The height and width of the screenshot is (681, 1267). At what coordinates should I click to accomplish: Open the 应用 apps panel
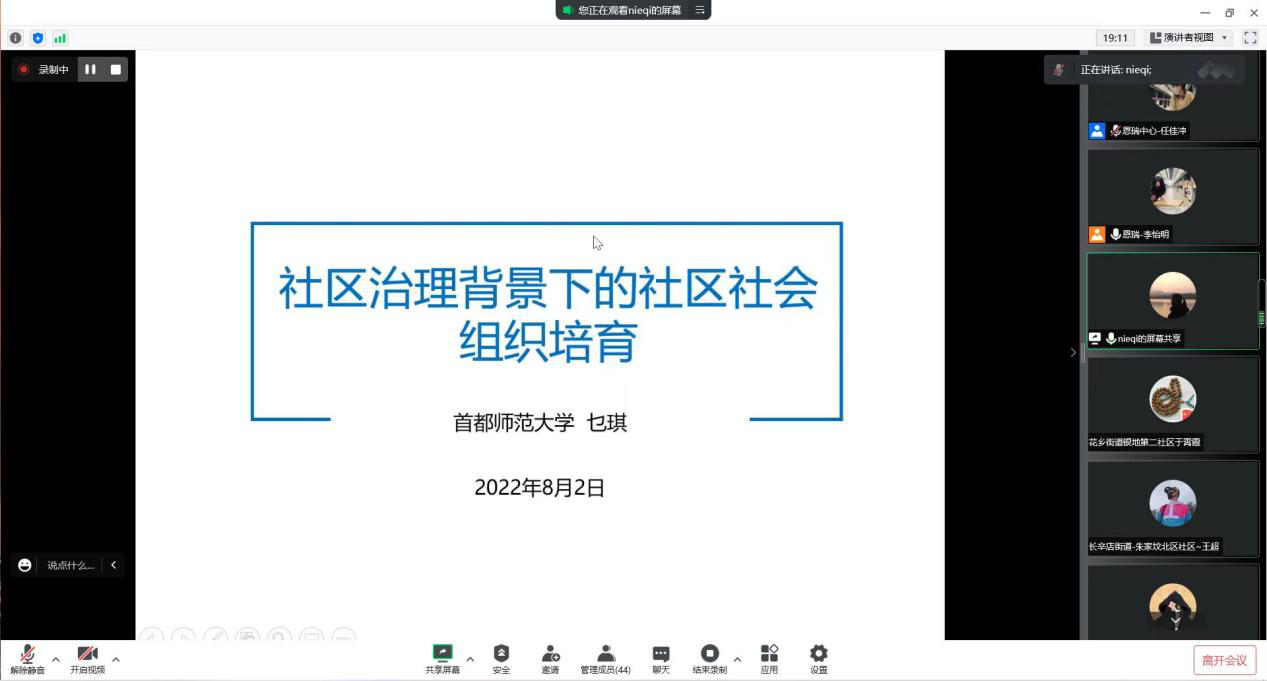coord(769,659)
